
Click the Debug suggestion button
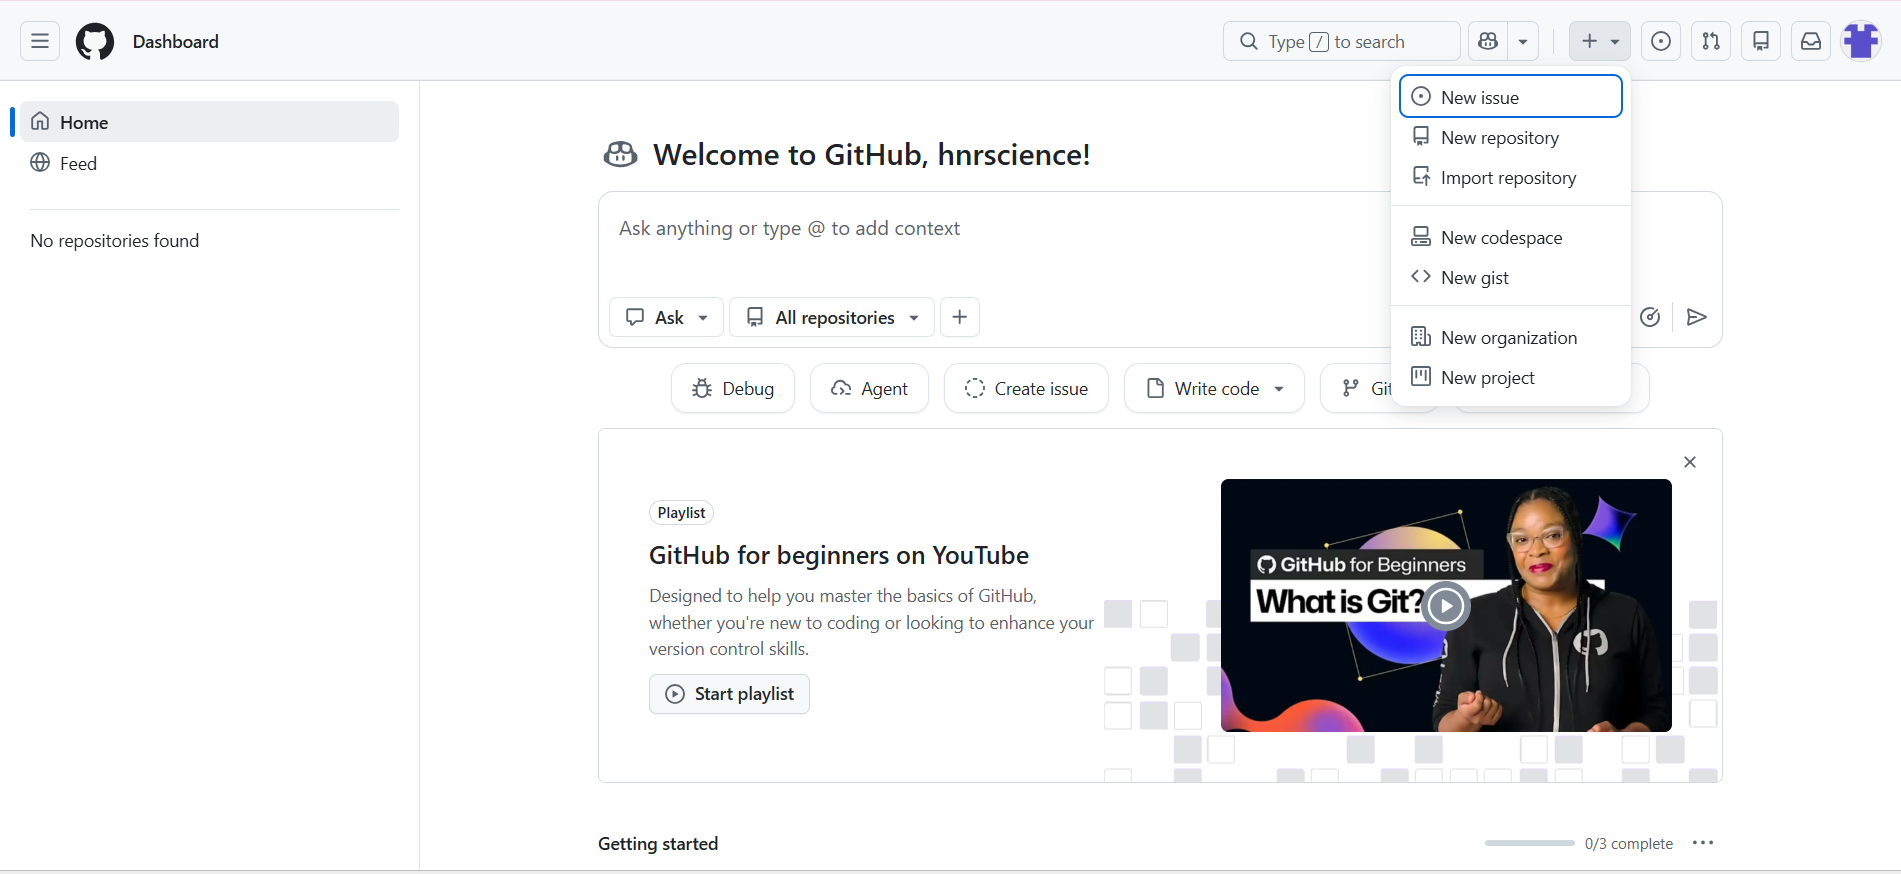pos(733,388)
